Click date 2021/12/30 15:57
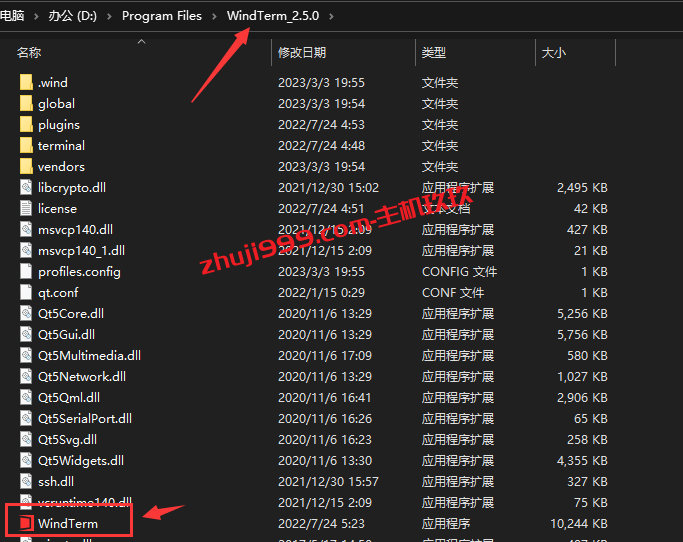Screen dimensions: 683x542 (328, 481)
